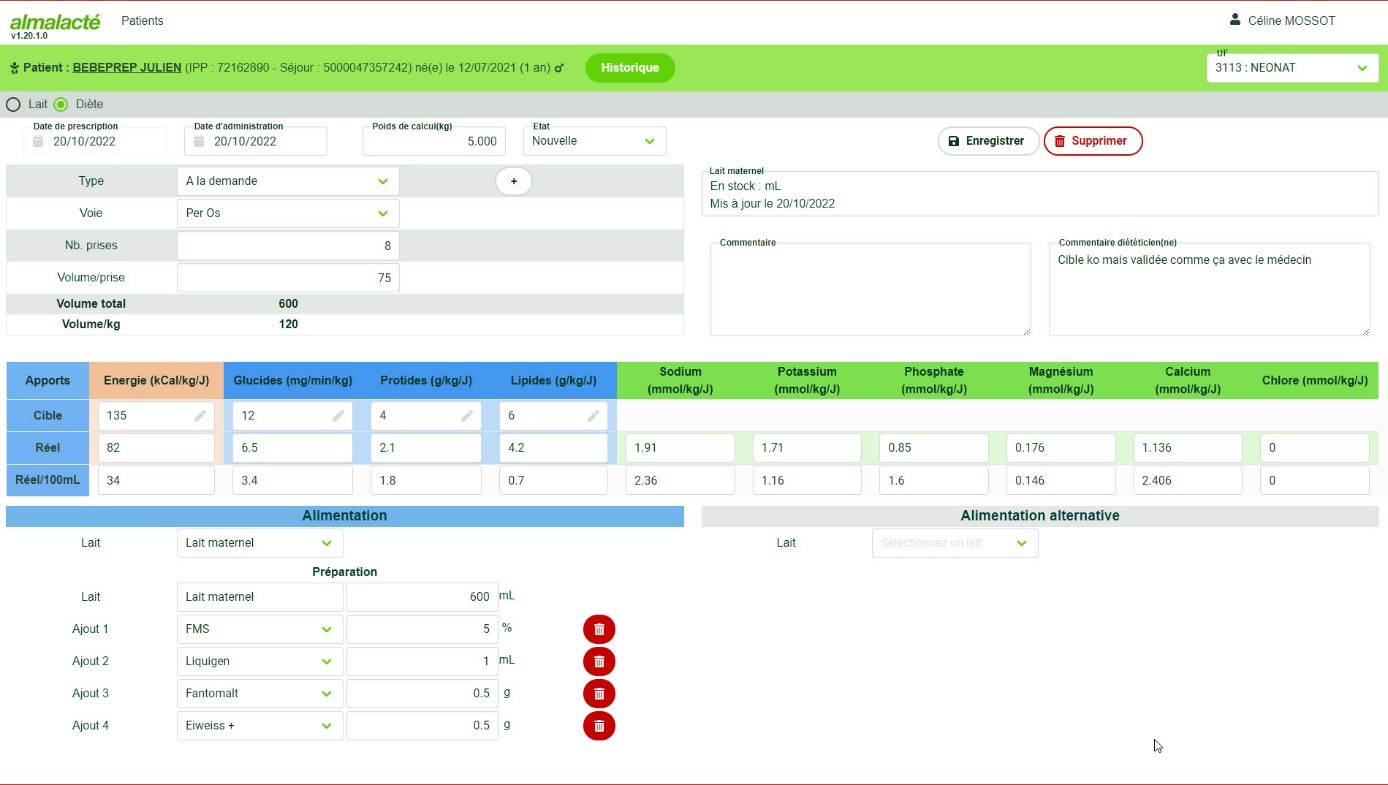Open the Voie Per Os dropdown

(288, 213)
